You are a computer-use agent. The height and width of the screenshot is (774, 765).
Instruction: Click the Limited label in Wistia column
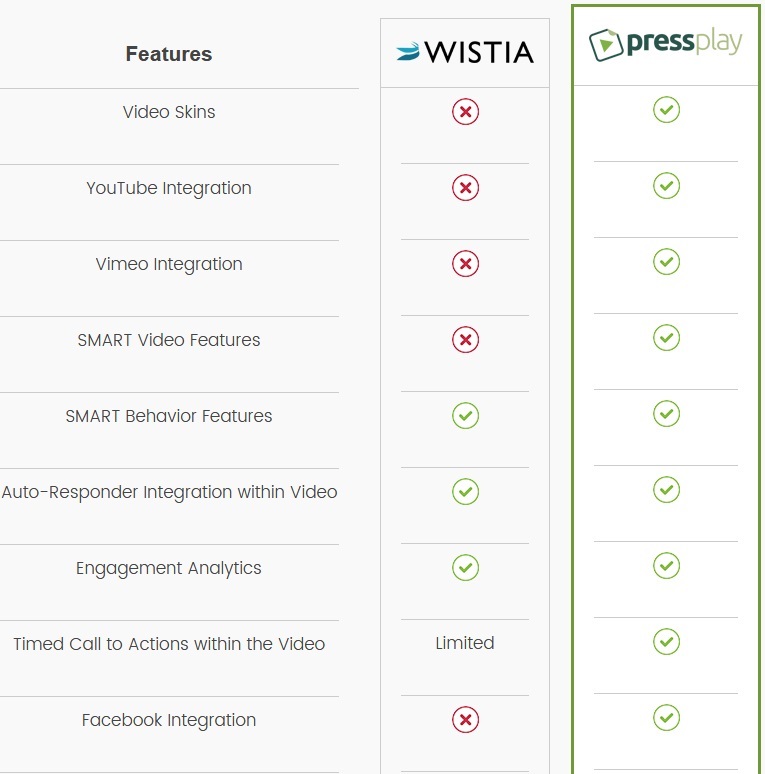pos(465,643)
